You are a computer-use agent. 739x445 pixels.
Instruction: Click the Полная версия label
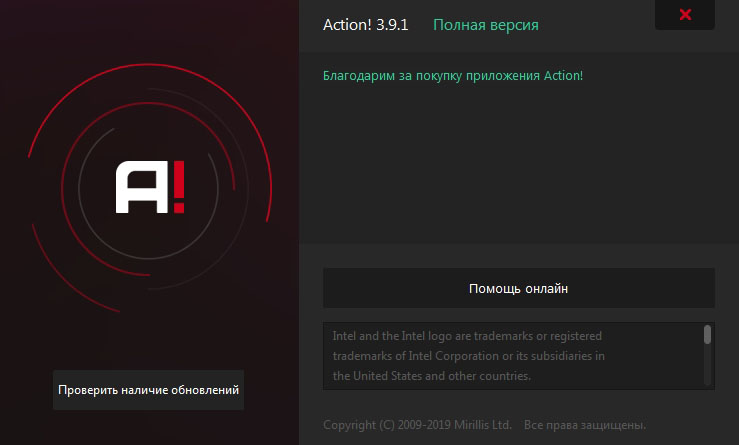tap(486, 25)
